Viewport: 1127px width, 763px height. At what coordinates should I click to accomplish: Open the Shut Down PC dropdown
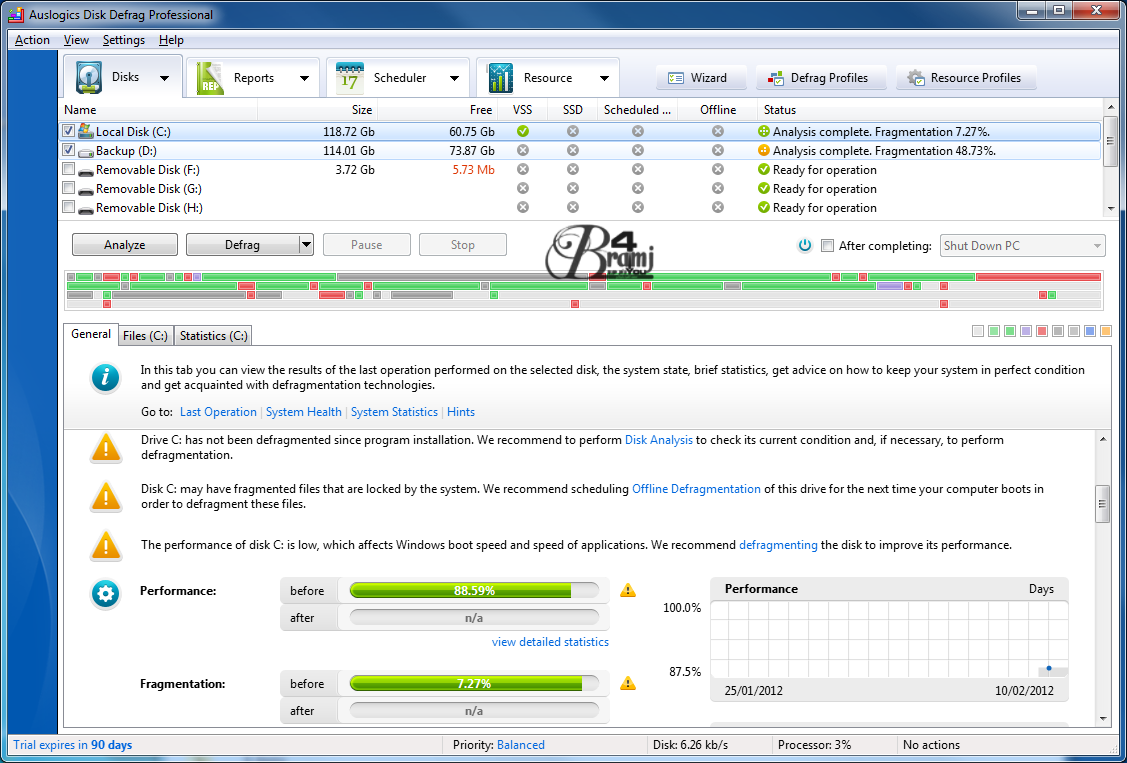1097,245
